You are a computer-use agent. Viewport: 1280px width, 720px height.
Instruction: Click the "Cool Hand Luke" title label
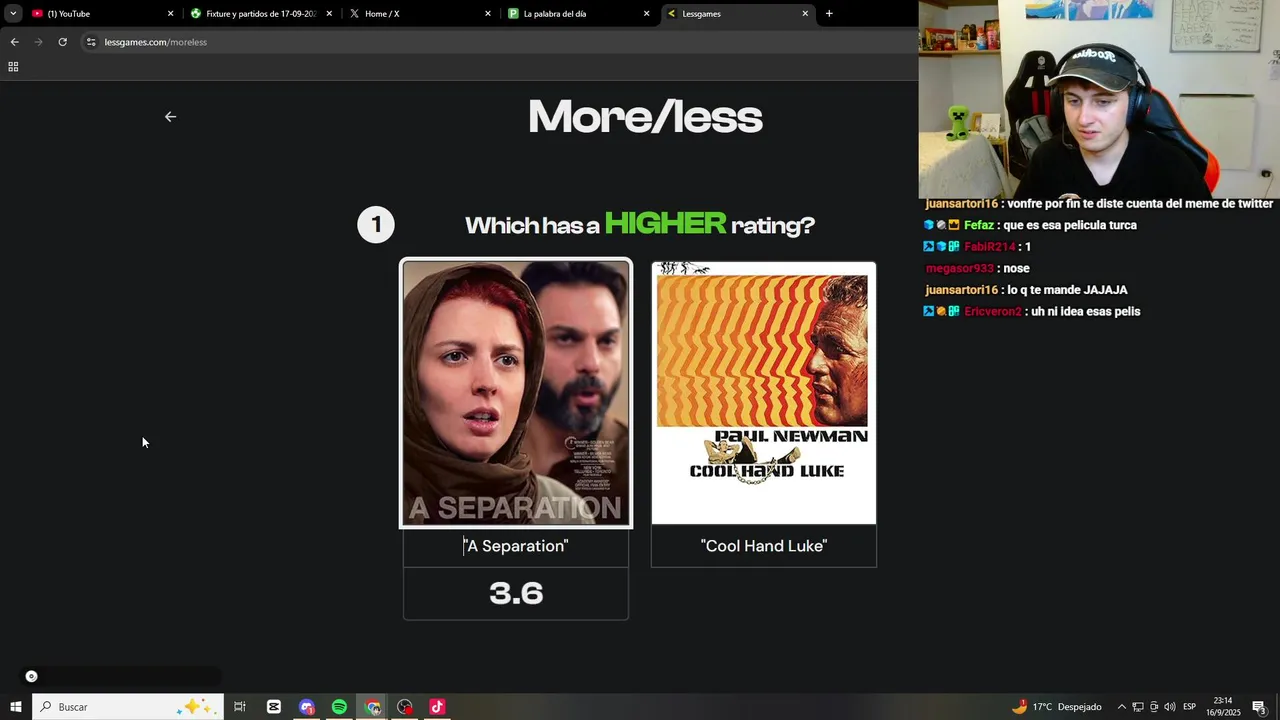[x=764, y=546]
